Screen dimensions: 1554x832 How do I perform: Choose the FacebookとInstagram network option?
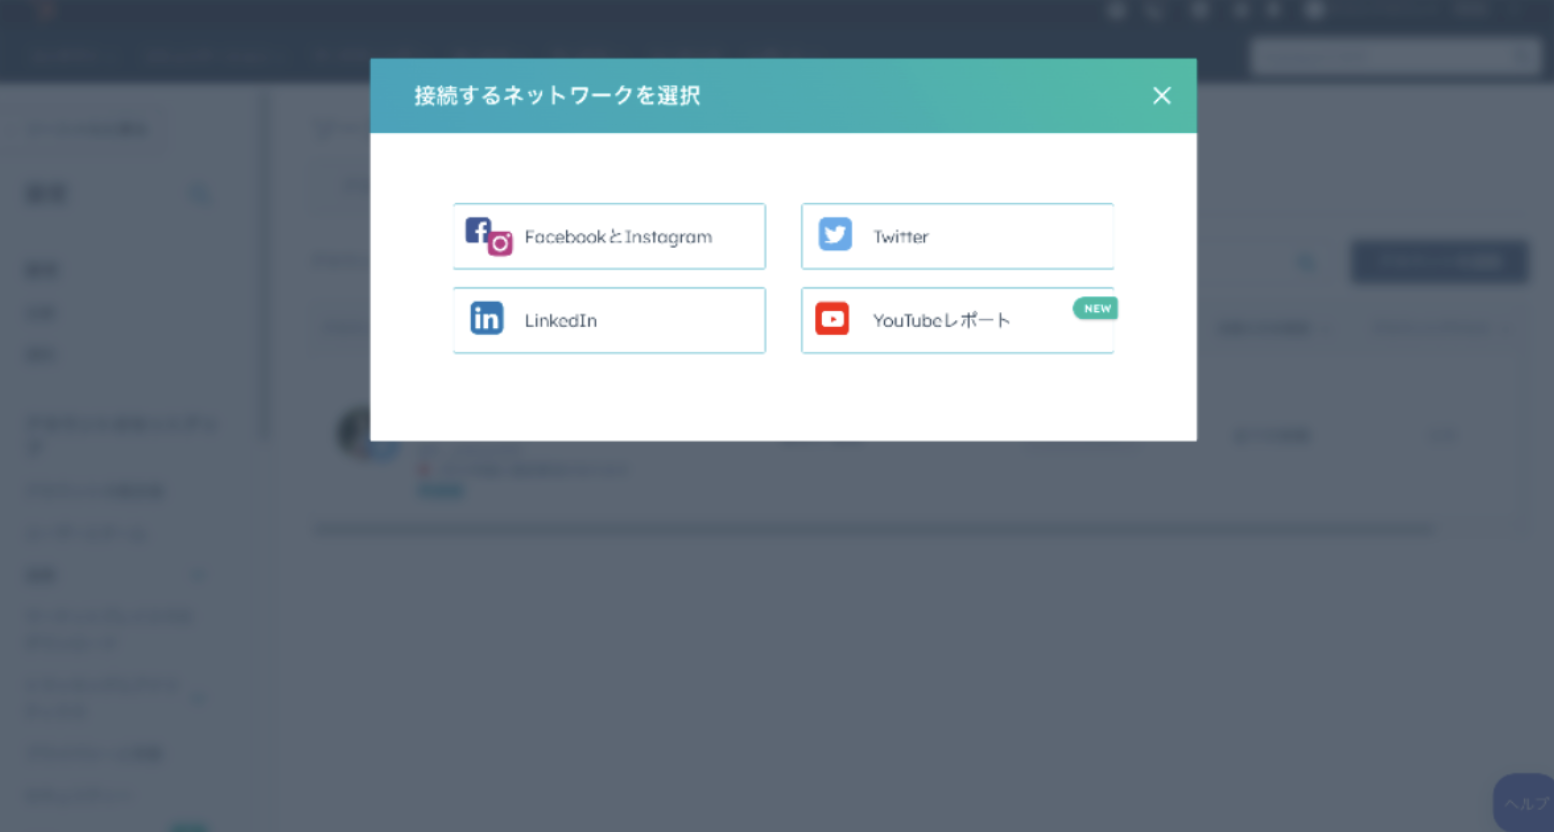coord(609,236)
